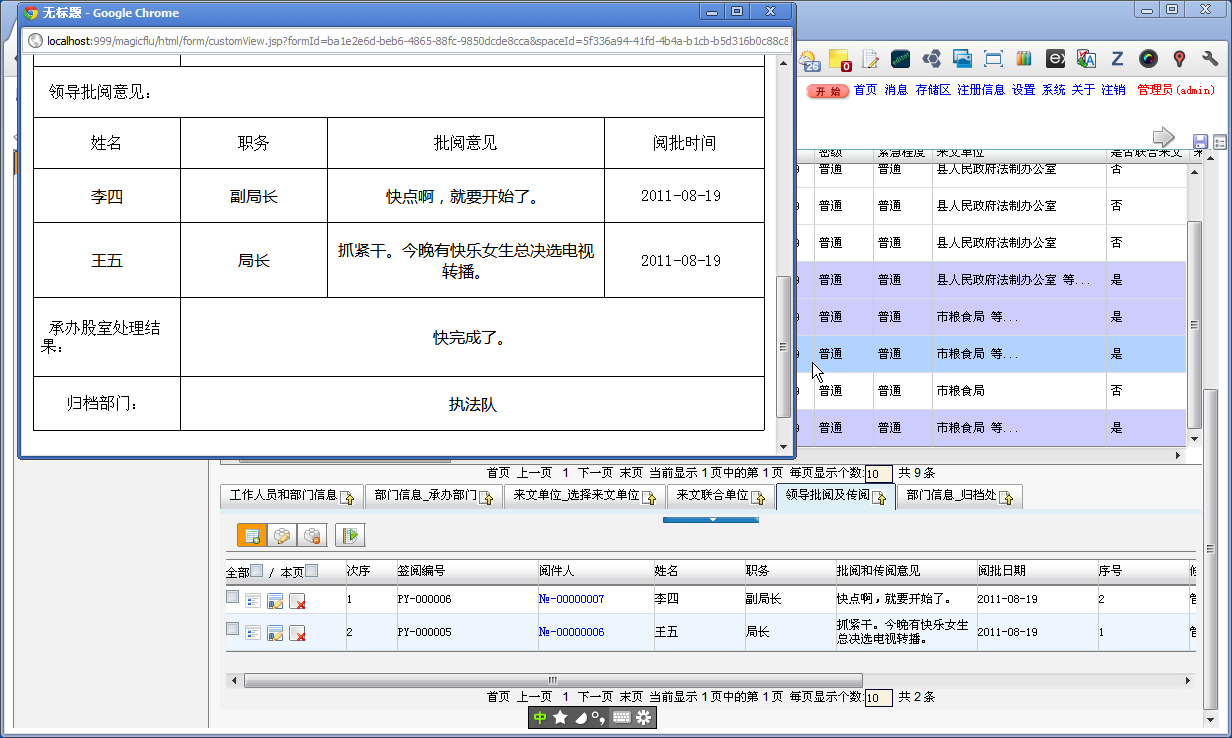Delete icon for row PY-000006
This screenshot has width=1232, height=738.
coord(297,601)
